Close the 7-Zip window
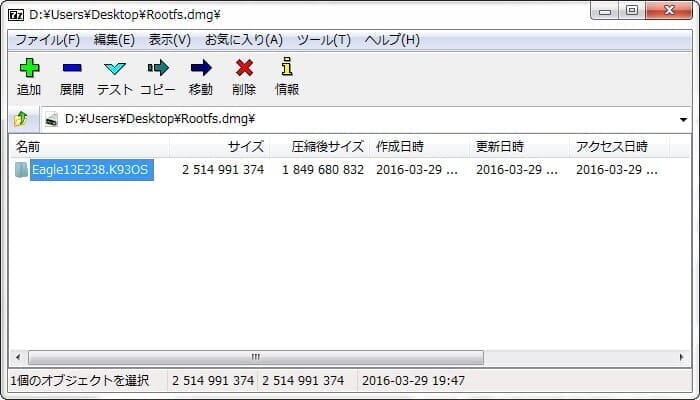700x400 pixels. tap(669, 11)
